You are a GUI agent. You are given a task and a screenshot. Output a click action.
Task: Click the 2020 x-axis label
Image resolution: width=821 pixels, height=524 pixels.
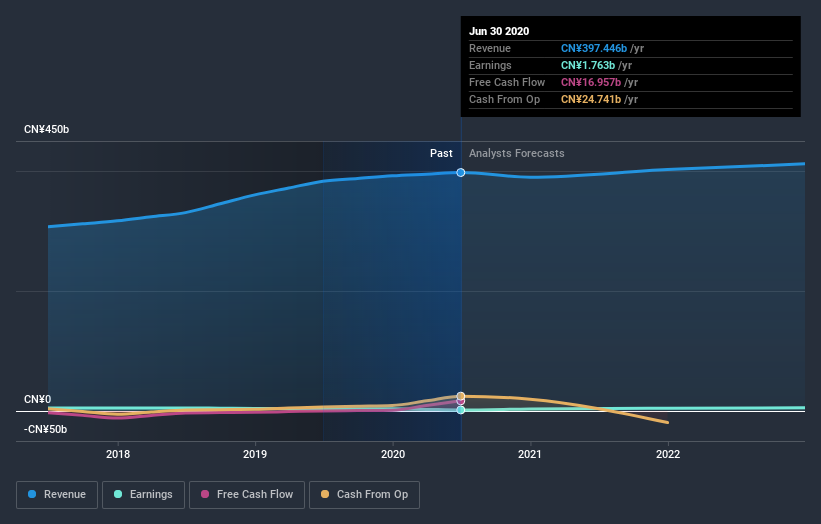click(393, 454)
